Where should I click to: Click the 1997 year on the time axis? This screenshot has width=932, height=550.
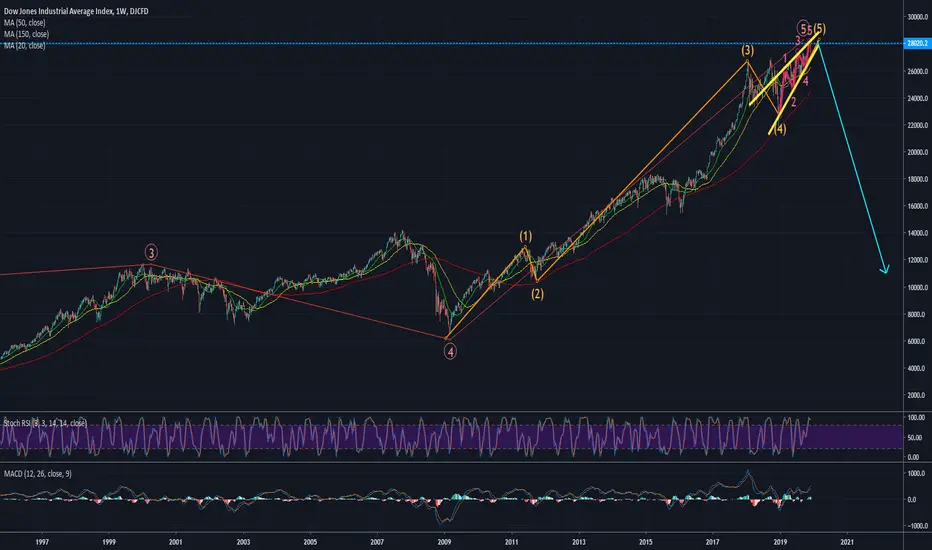(42, 542)
